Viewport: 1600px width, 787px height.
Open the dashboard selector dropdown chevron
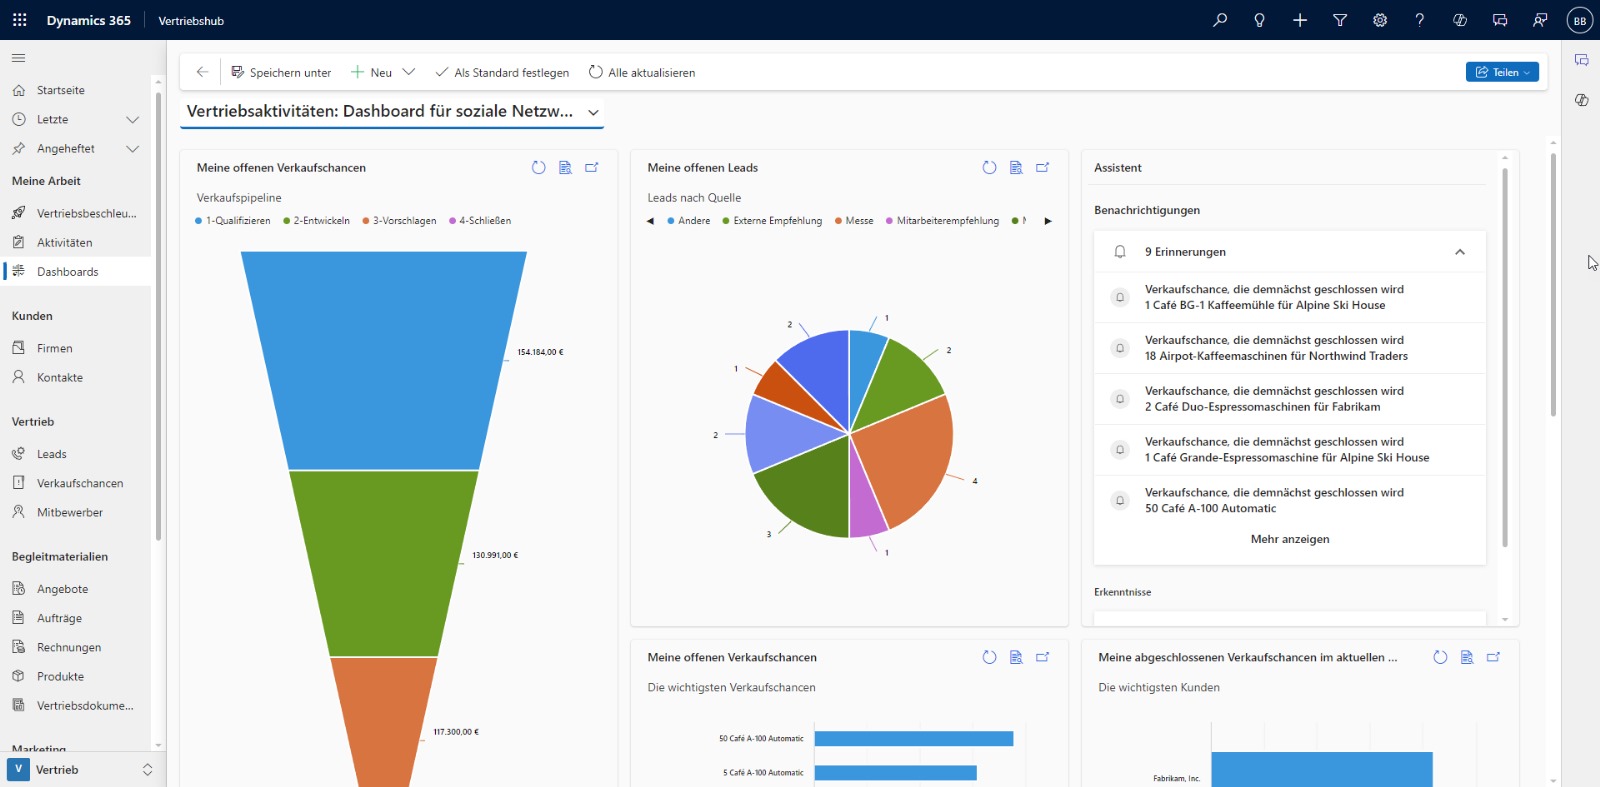click(x=593, y=113)
